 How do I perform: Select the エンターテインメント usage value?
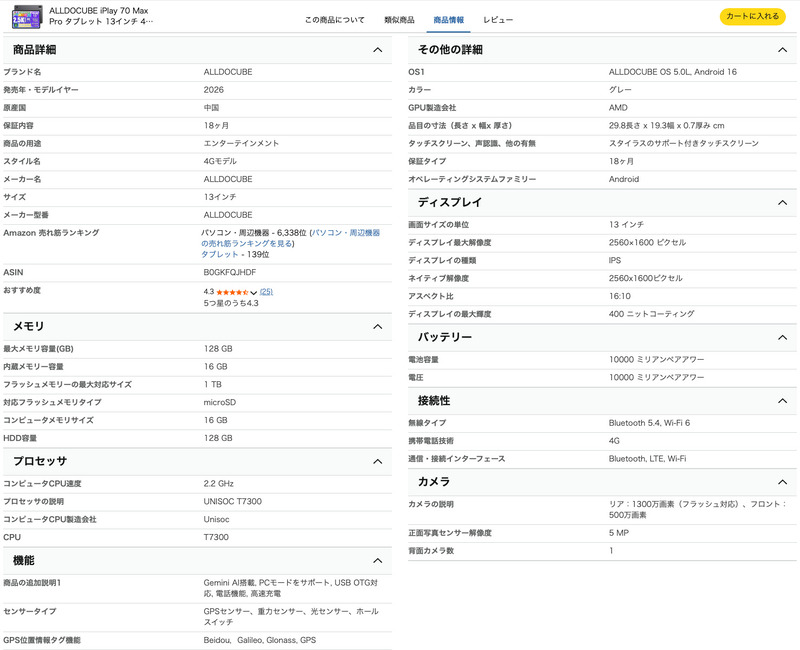point(241,143)
